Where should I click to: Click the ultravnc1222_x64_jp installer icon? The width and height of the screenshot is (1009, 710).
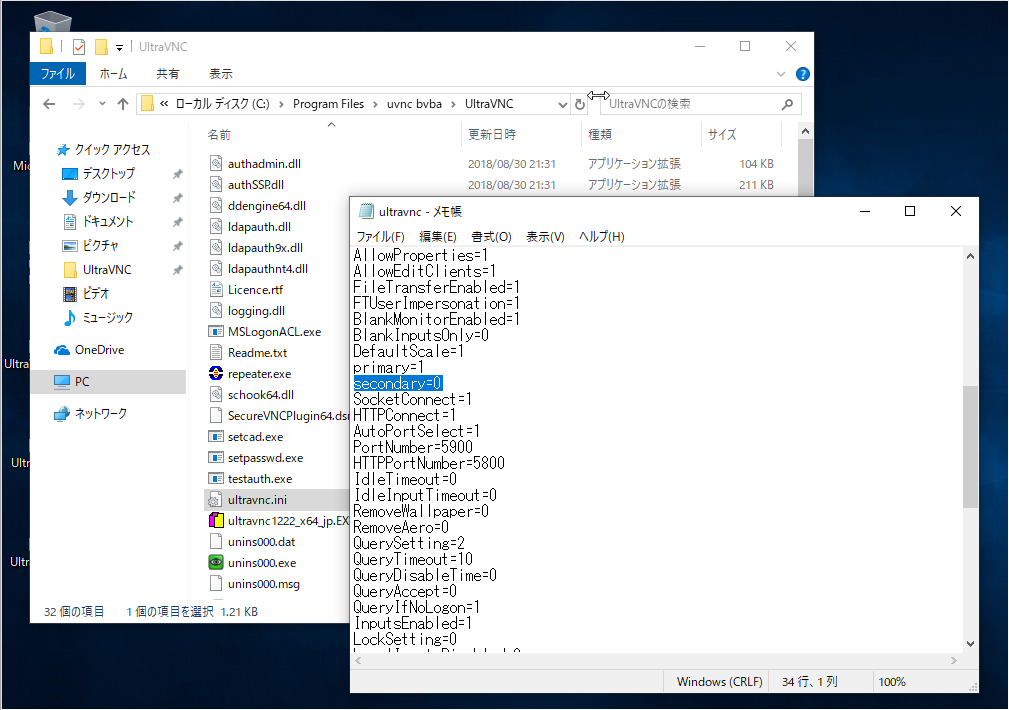[x=216, y=521]
